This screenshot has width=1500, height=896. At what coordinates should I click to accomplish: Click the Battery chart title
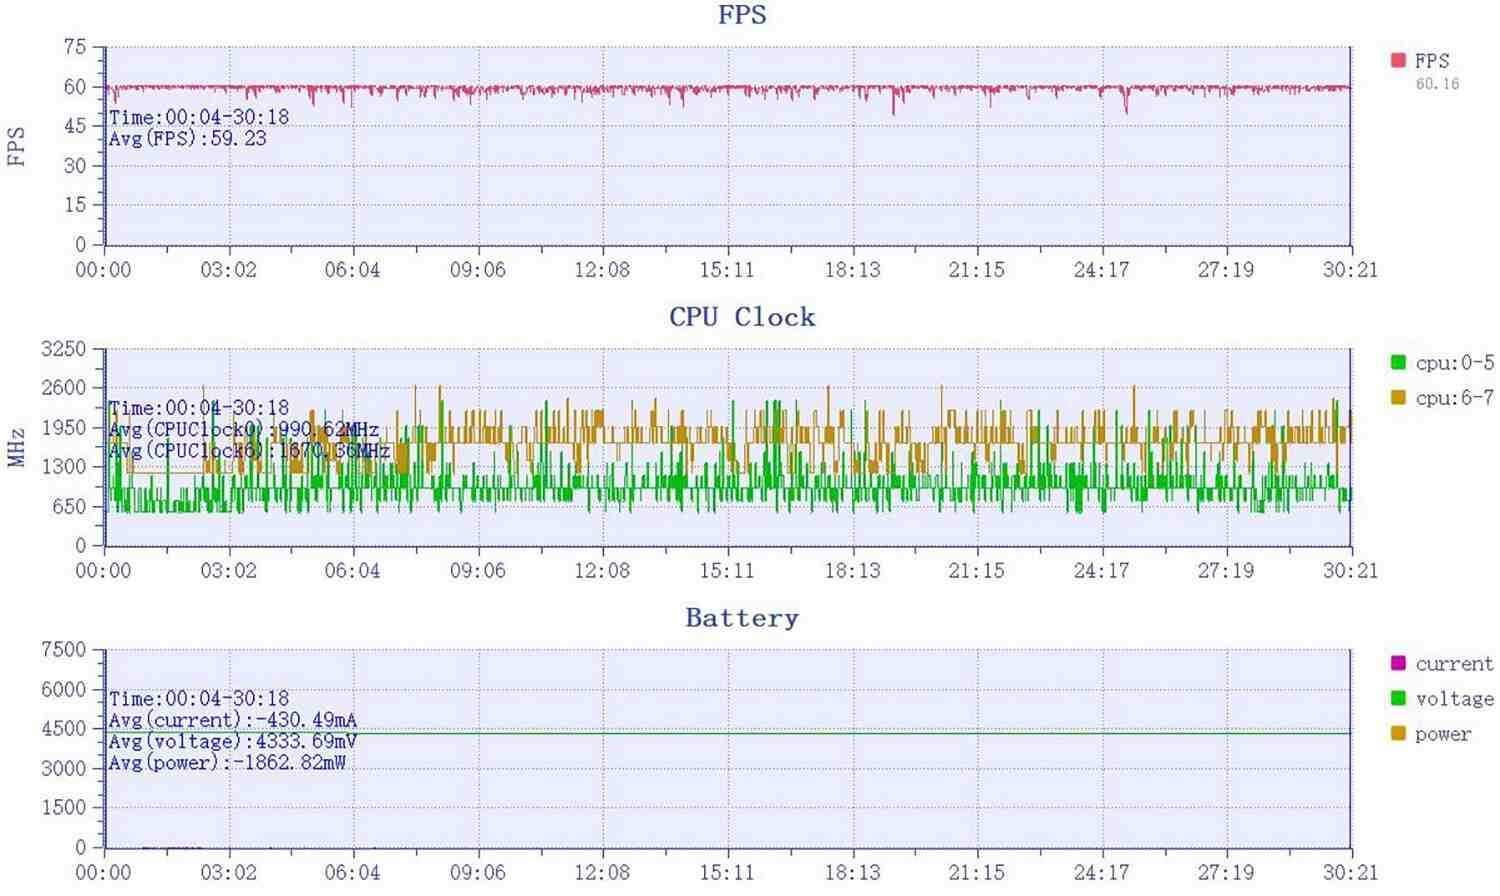[x=742, y=618]
